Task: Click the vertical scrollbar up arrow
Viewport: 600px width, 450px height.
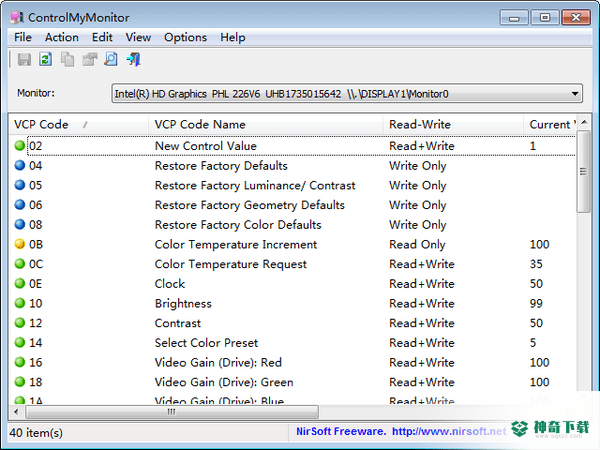Action: tap(584, 122)
